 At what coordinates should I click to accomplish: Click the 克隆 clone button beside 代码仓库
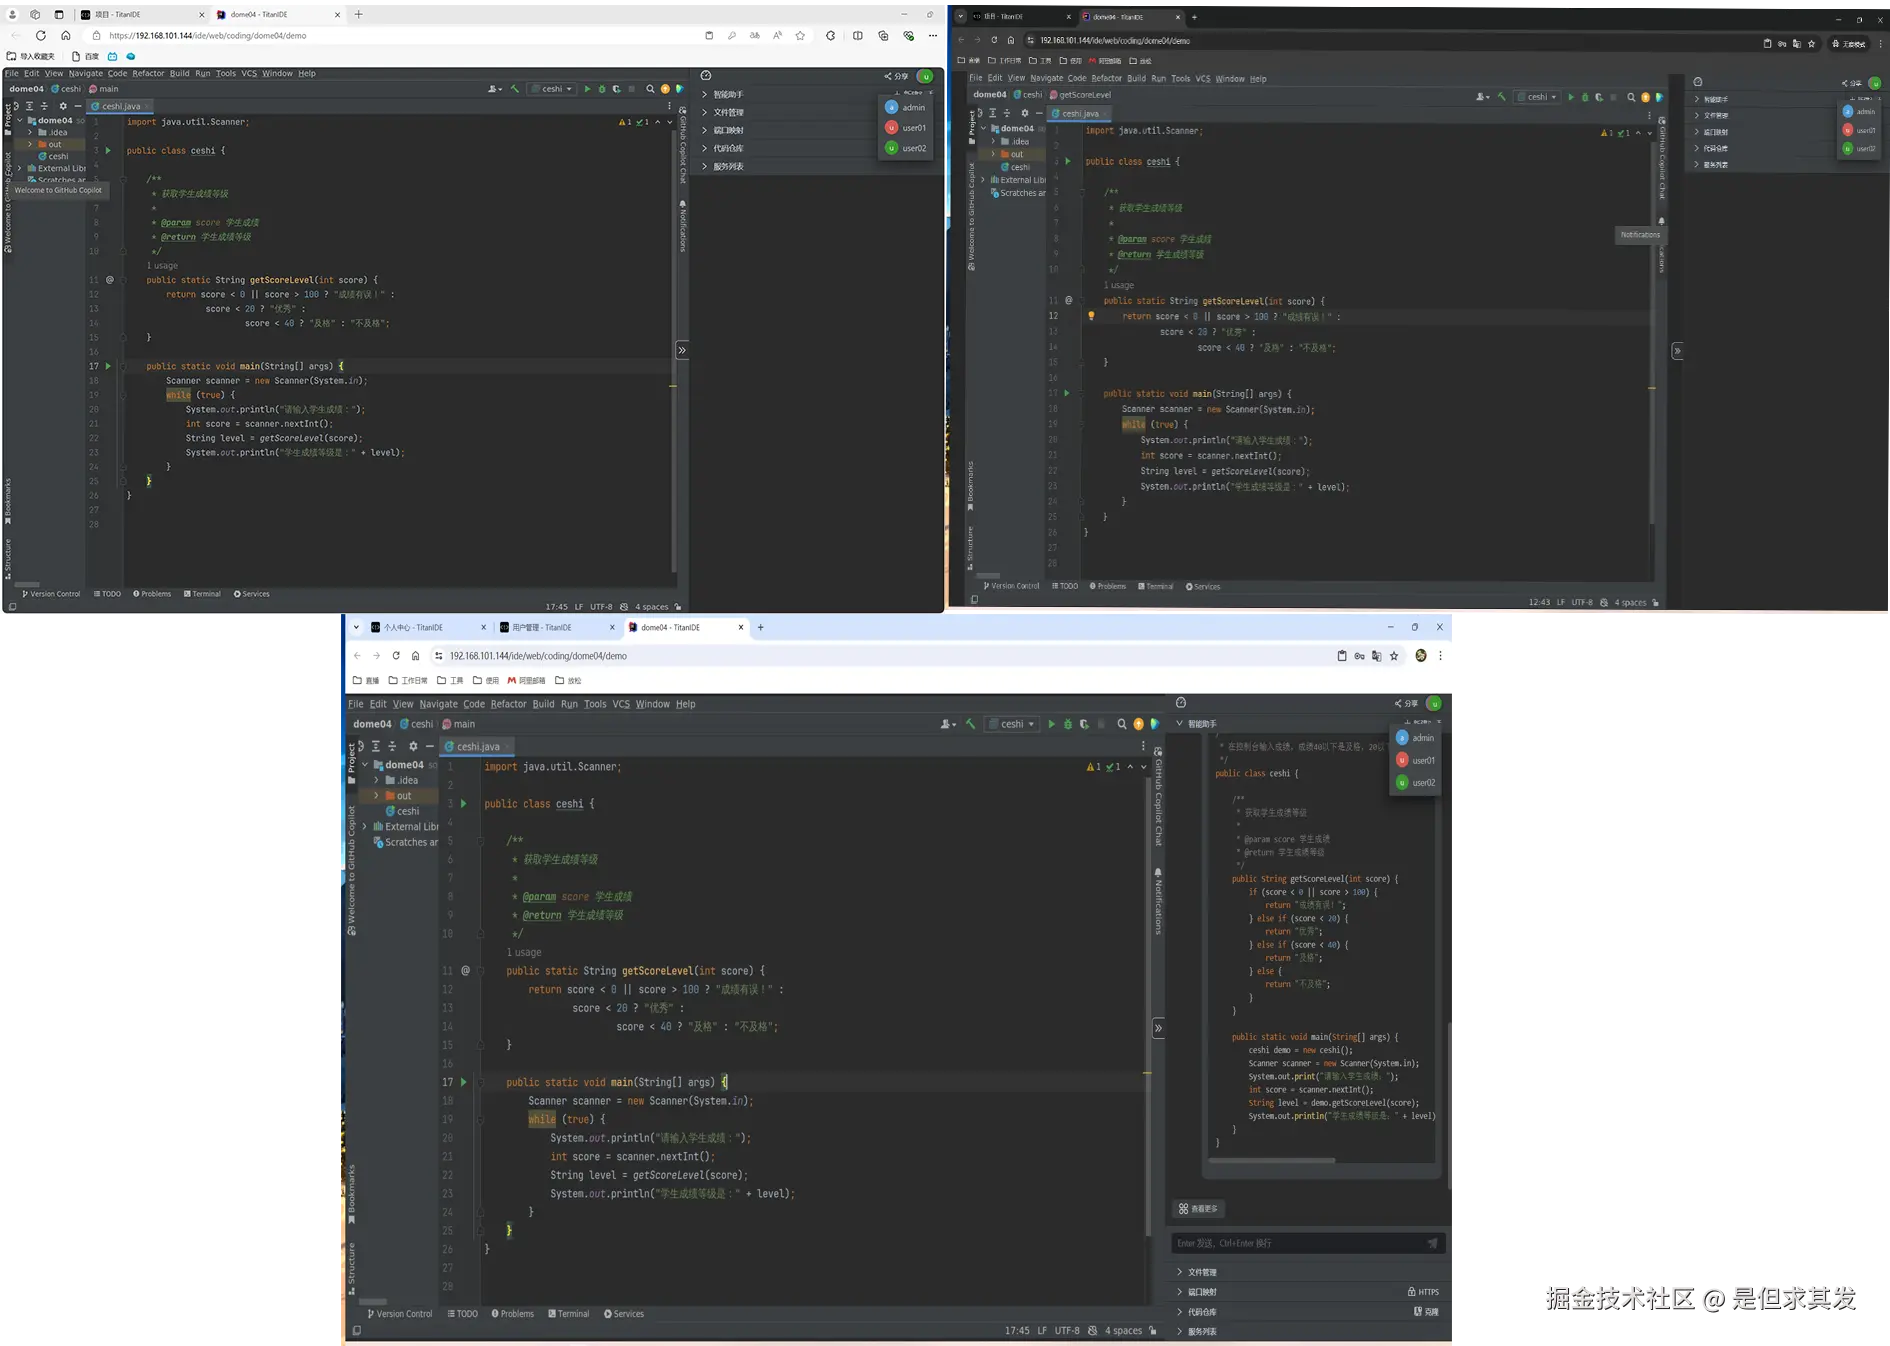point(1426,1312)
